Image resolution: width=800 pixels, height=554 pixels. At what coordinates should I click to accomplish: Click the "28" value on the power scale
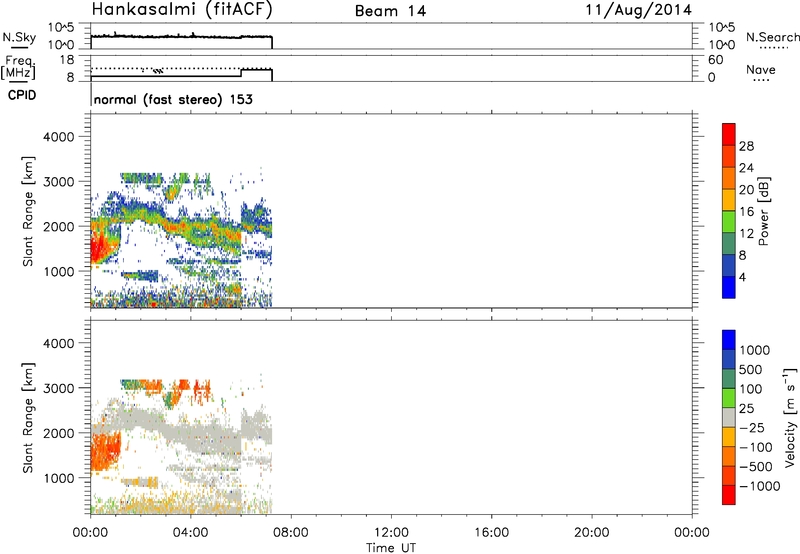click(x=746, y=146)
